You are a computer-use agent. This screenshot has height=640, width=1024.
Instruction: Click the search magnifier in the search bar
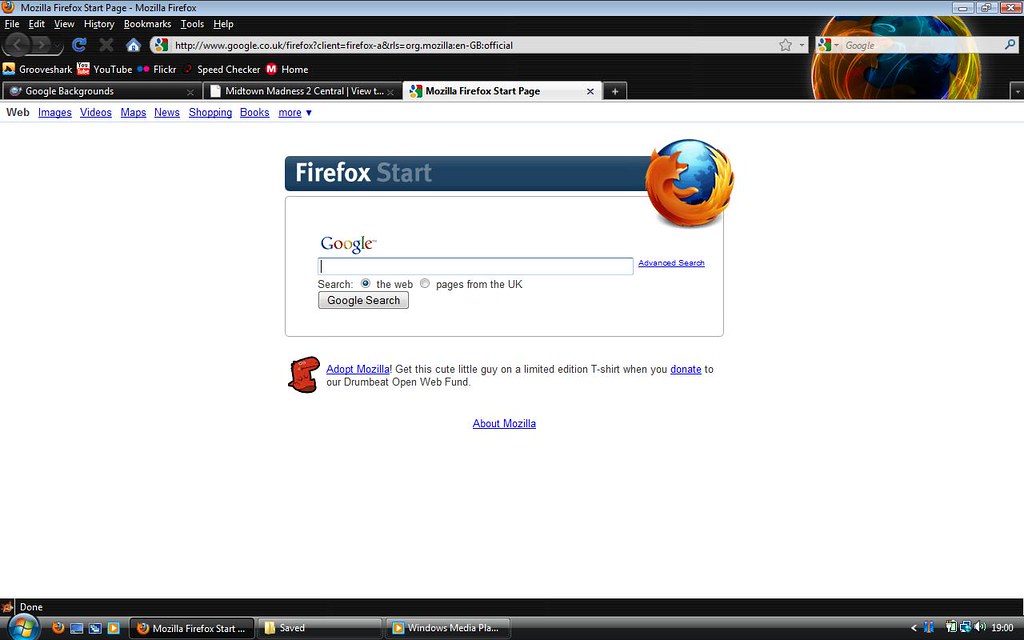pyautogui.click(x=1010, y=45)
